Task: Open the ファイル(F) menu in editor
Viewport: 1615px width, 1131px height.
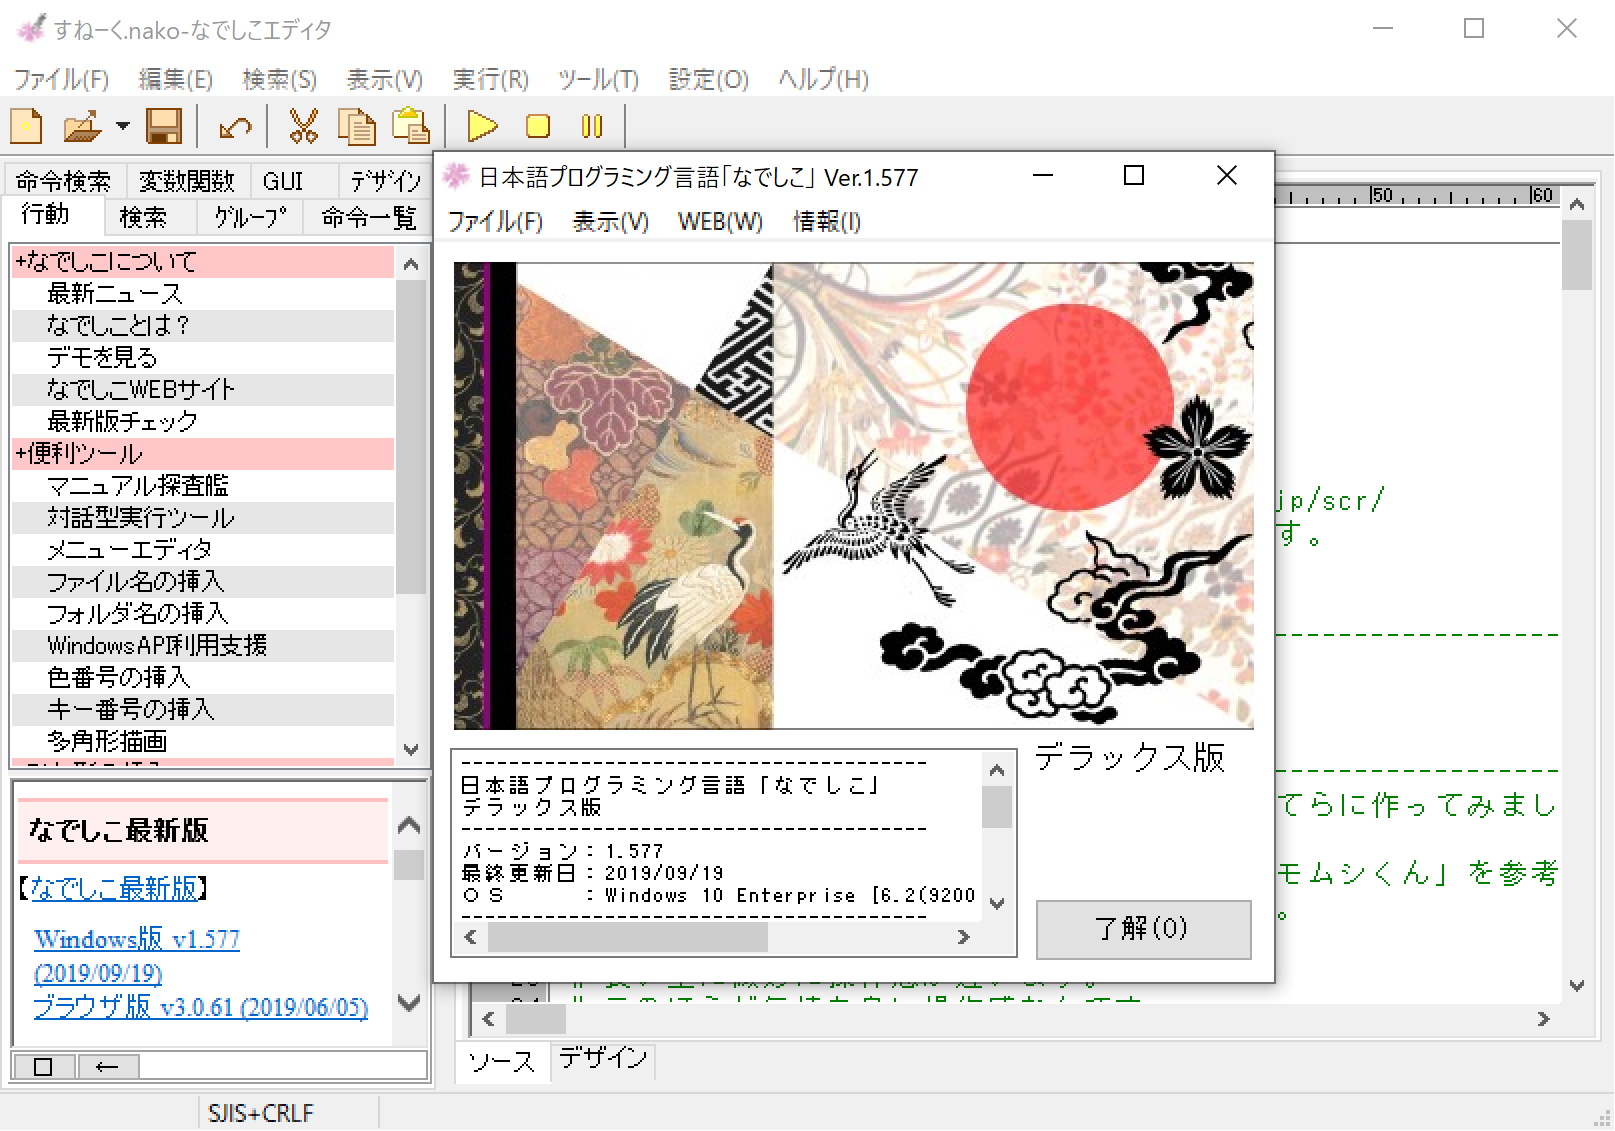Action: (61, 79)
